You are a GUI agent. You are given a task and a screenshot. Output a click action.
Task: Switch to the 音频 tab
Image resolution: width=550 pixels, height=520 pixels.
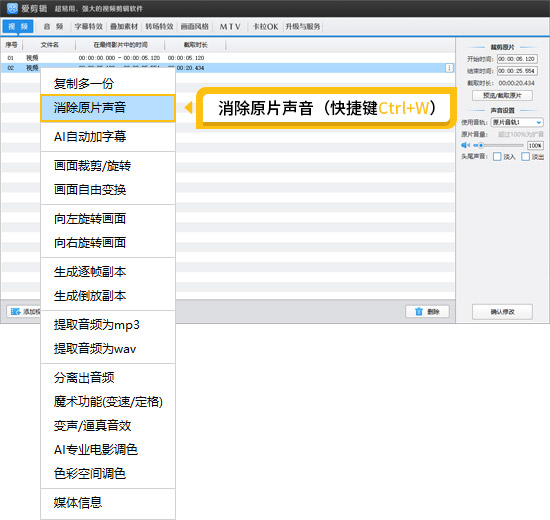click(53, 27)
